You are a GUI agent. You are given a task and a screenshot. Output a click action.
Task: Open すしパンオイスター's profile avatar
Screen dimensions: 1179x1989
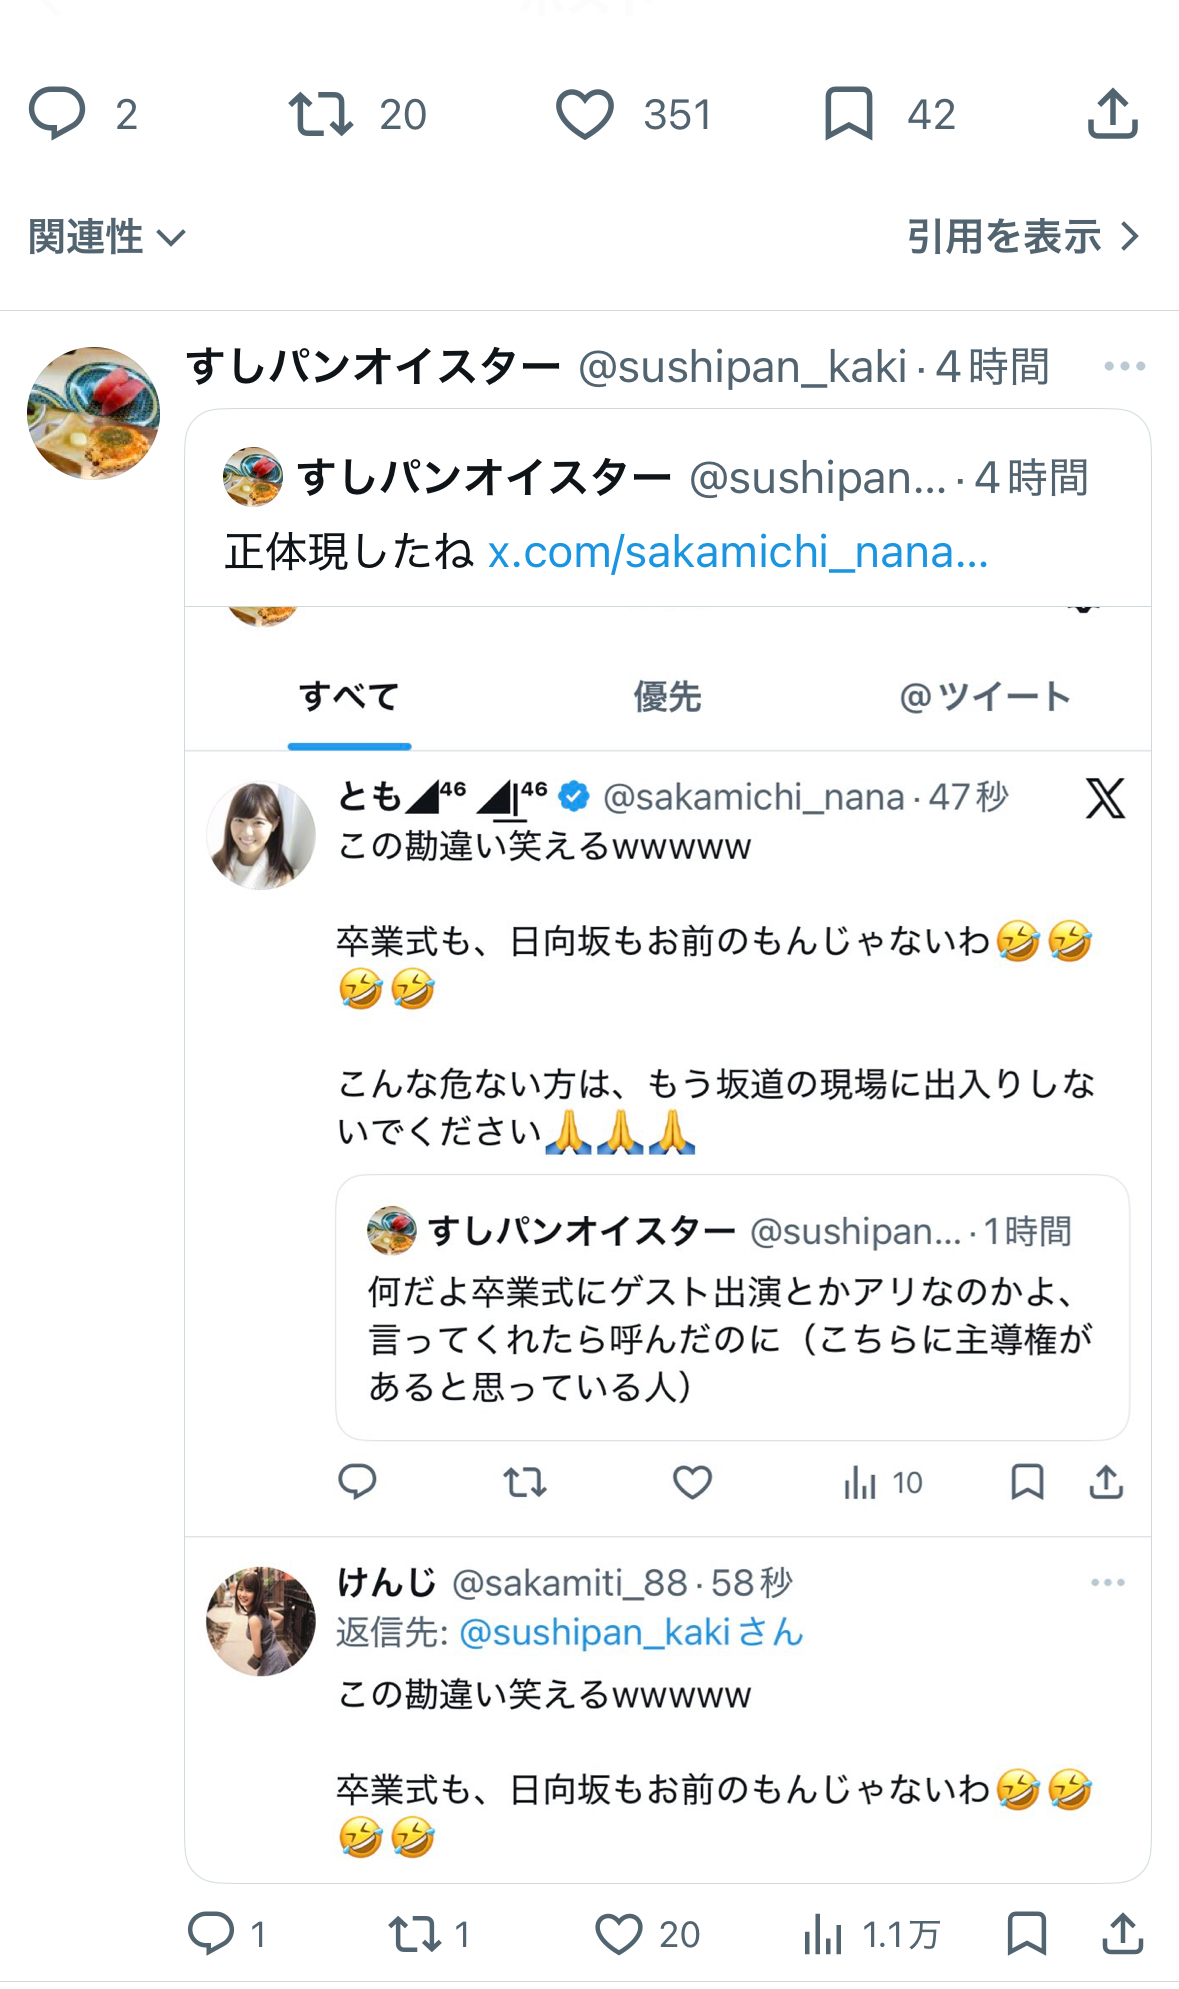pos(93,413)
